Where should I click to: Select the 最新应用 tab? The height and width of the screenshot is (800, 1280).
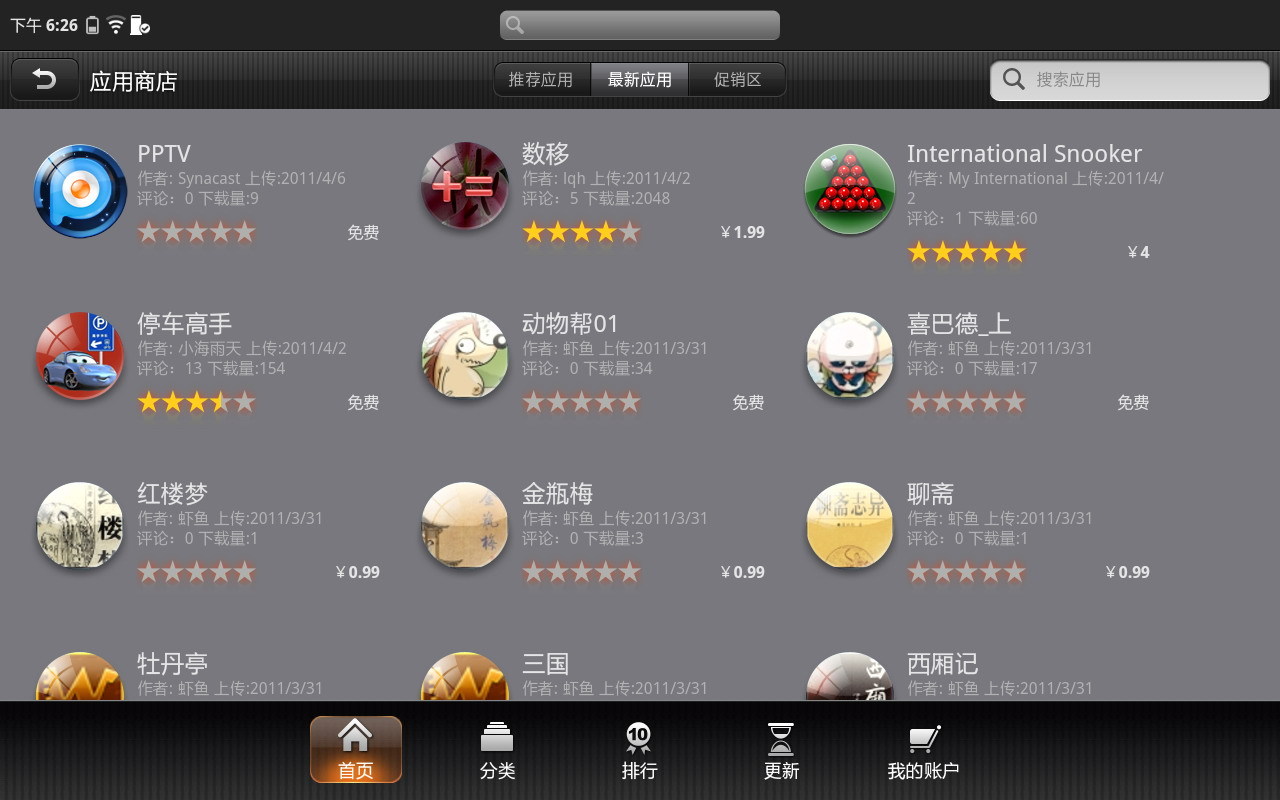640,80
